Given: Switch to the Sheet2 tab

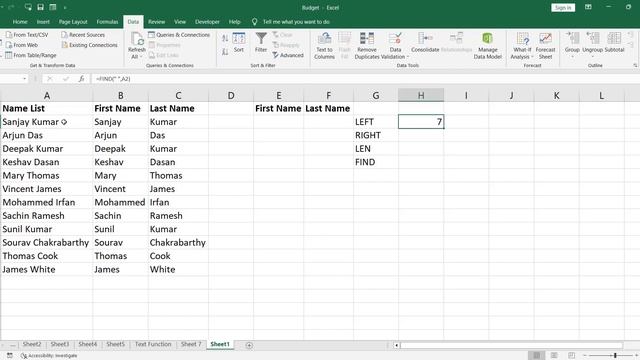Looking at the screenshot, I should pos(32,344).
